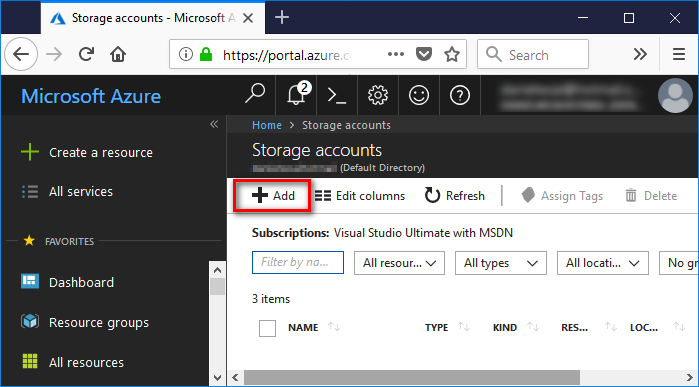This screenshot has height=387, width=699.
Task: Click Assign Tags
Action: point(562,196)
